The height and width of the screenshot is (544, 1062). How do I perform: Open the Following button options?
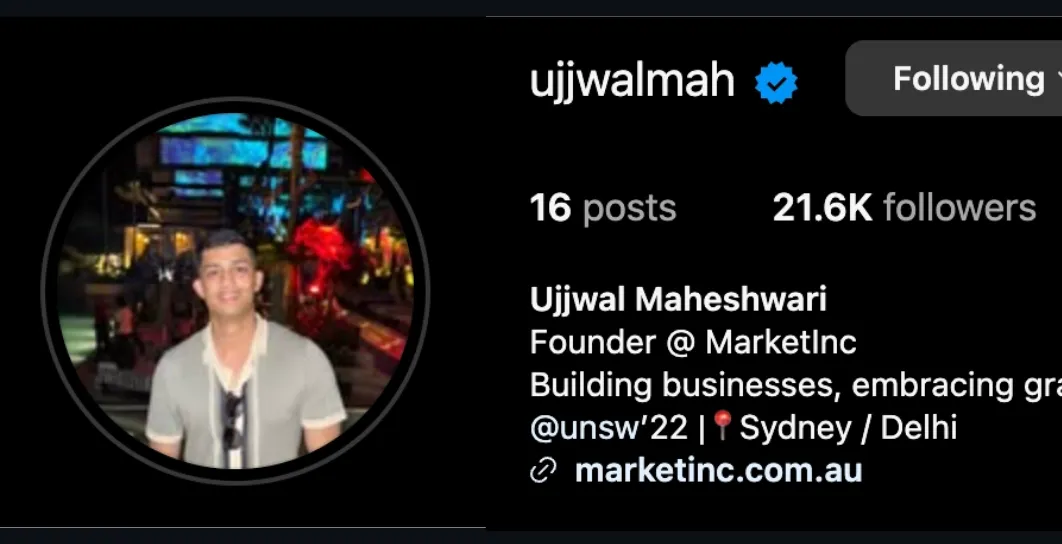(954, 79)
